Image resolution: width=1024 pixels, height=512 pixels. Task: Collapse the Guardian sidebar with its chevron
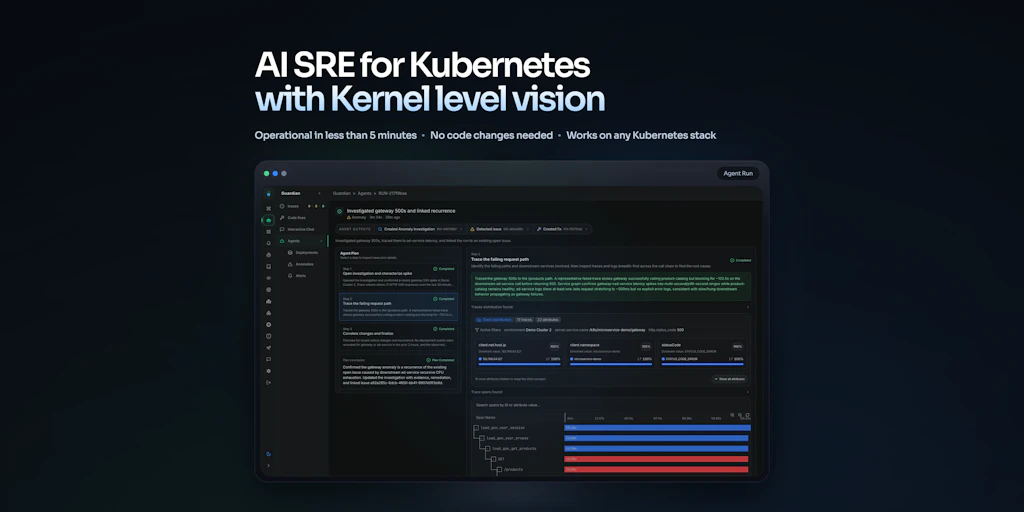pyautogui.click(x=319, y=193)
